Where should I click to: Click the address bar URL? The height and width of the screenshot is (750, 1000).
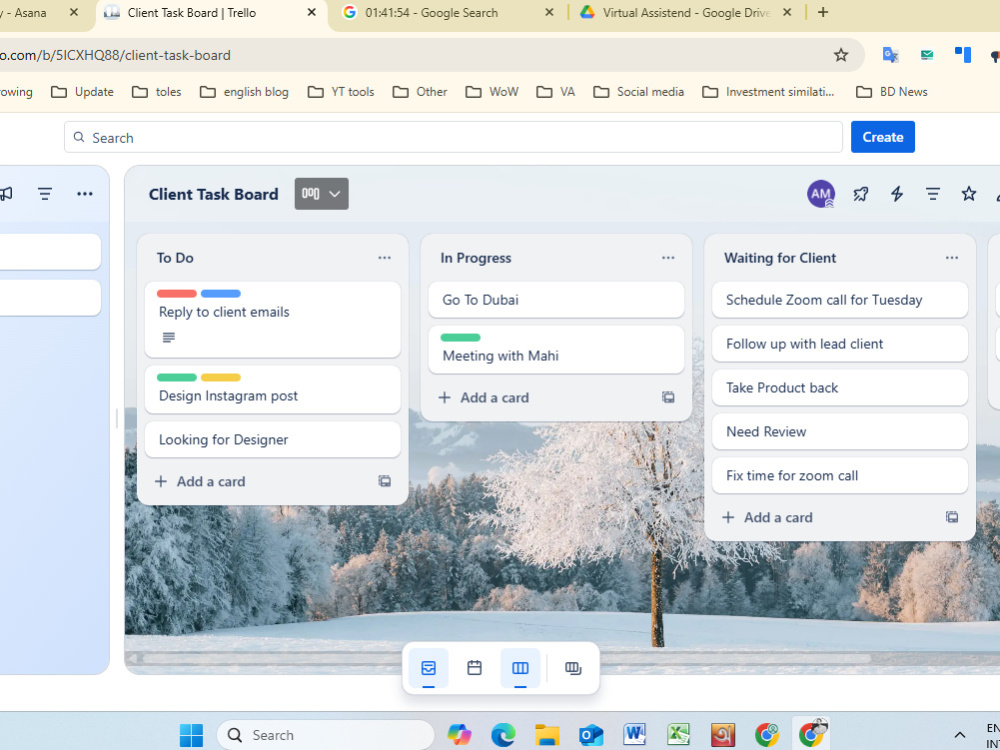tap(115, 55)
